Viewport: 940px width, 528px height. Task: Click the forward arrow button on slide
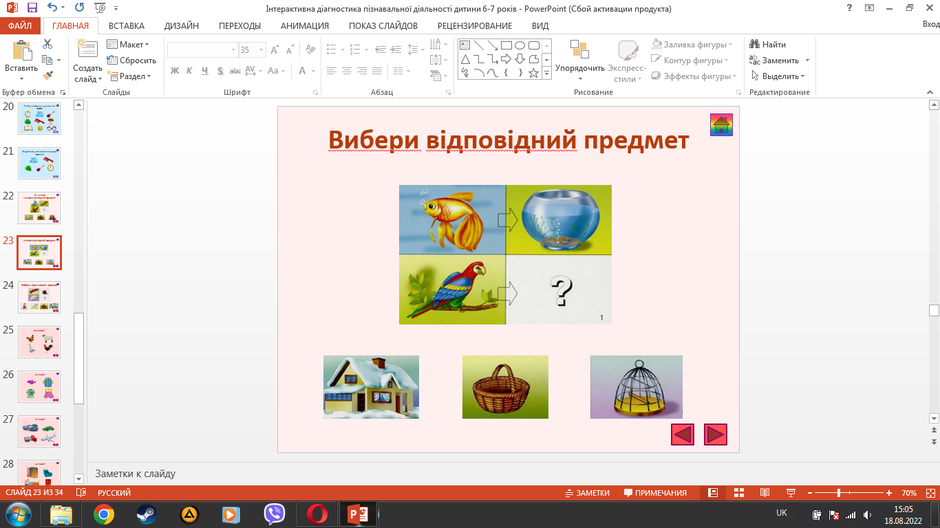pos(715,435)
